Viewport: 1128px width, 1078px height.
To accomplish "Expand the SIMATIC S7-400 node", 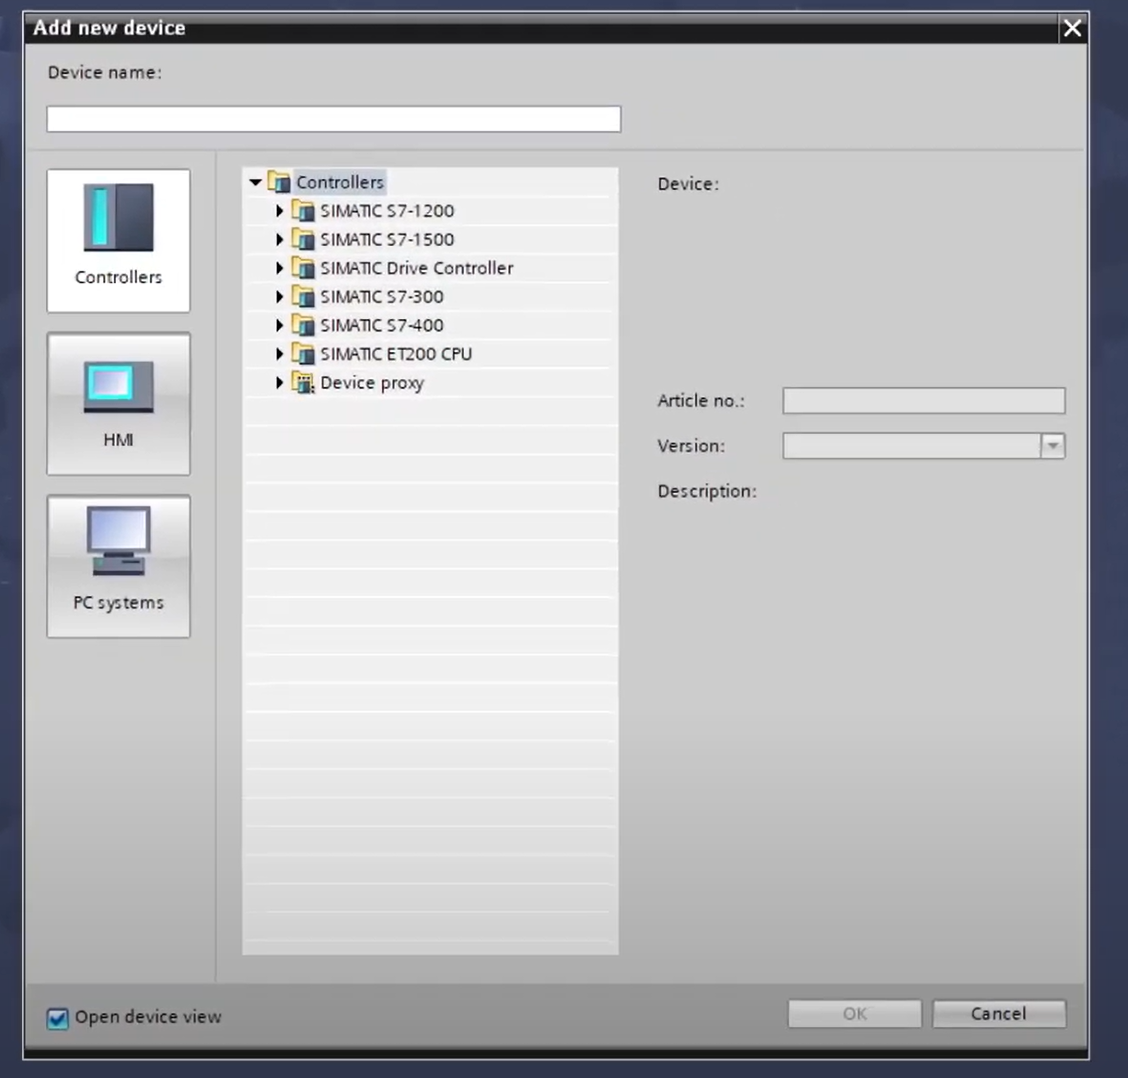I will tap(280, 325).
